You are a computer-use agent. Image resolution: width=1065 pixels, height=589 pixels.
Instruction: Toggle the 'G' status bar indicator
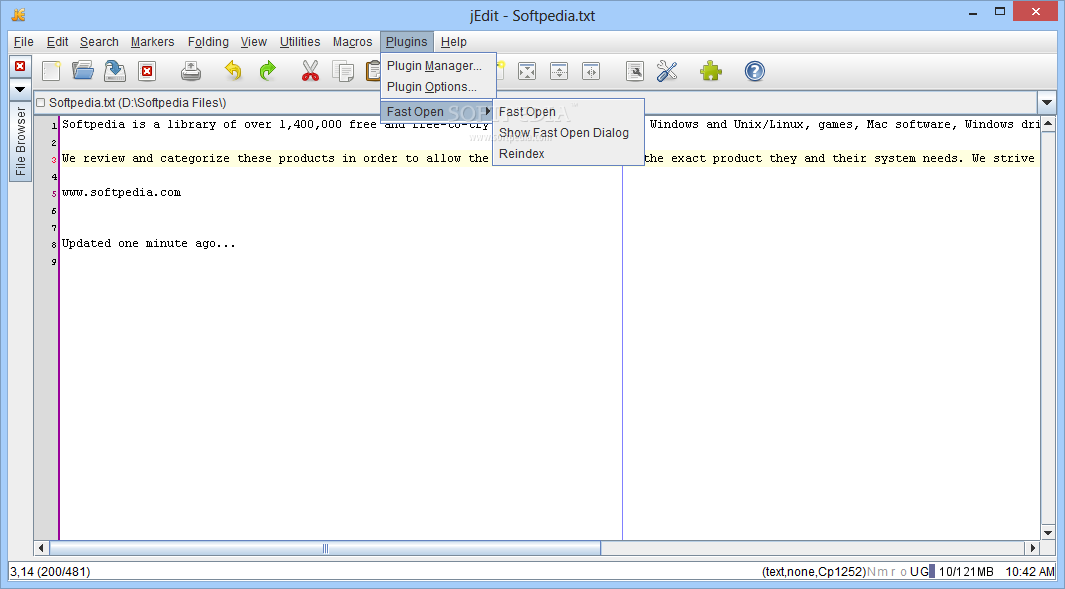[924, 572]
